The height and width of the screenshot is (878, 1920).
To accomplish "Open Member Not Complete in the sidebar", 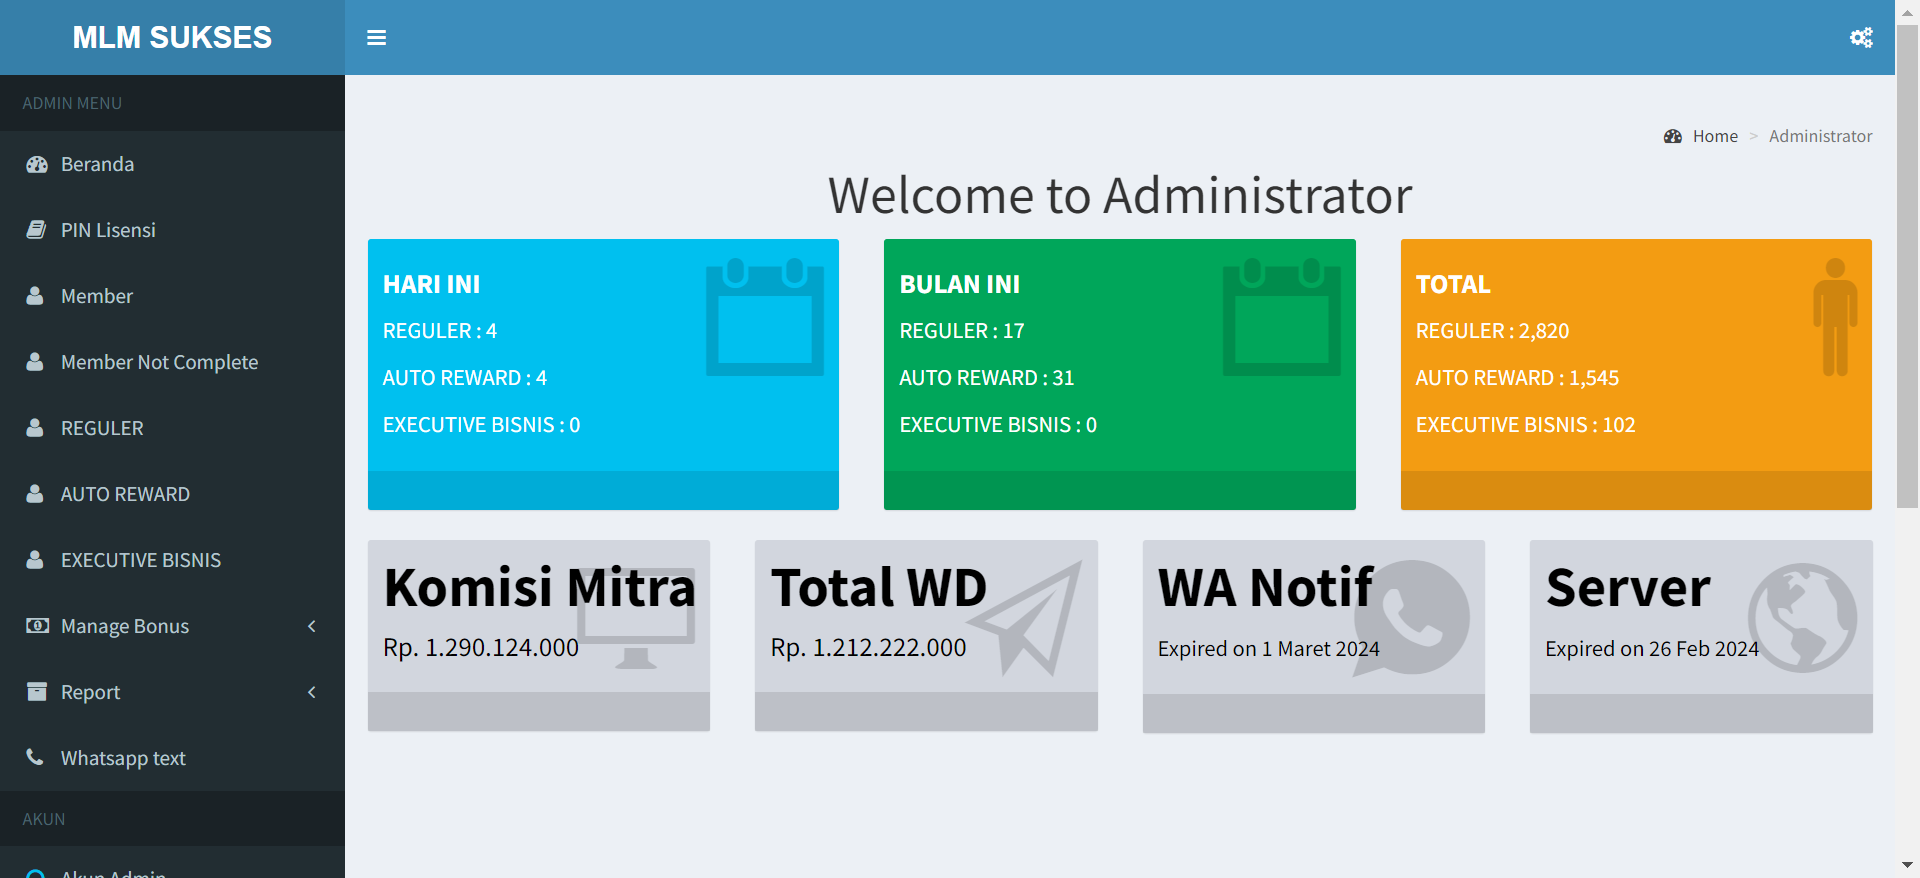I will [x=159, y=362].
